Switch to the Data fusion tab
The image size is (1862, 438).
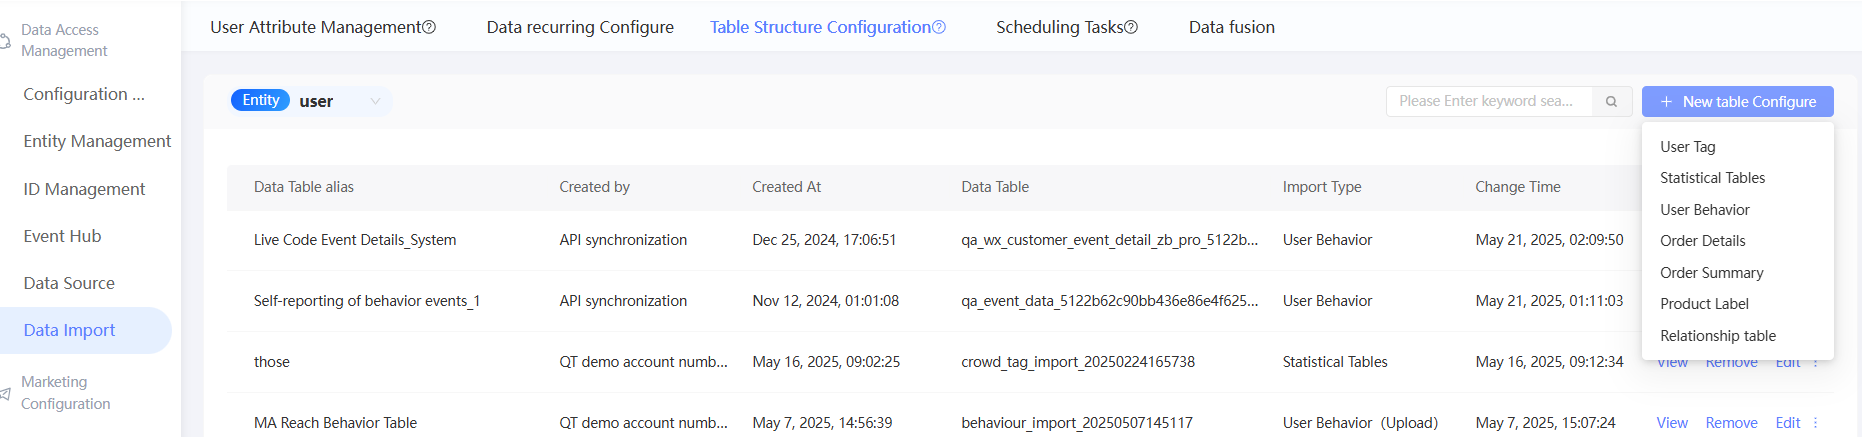pyautogui.click(x=1231, y=28)
